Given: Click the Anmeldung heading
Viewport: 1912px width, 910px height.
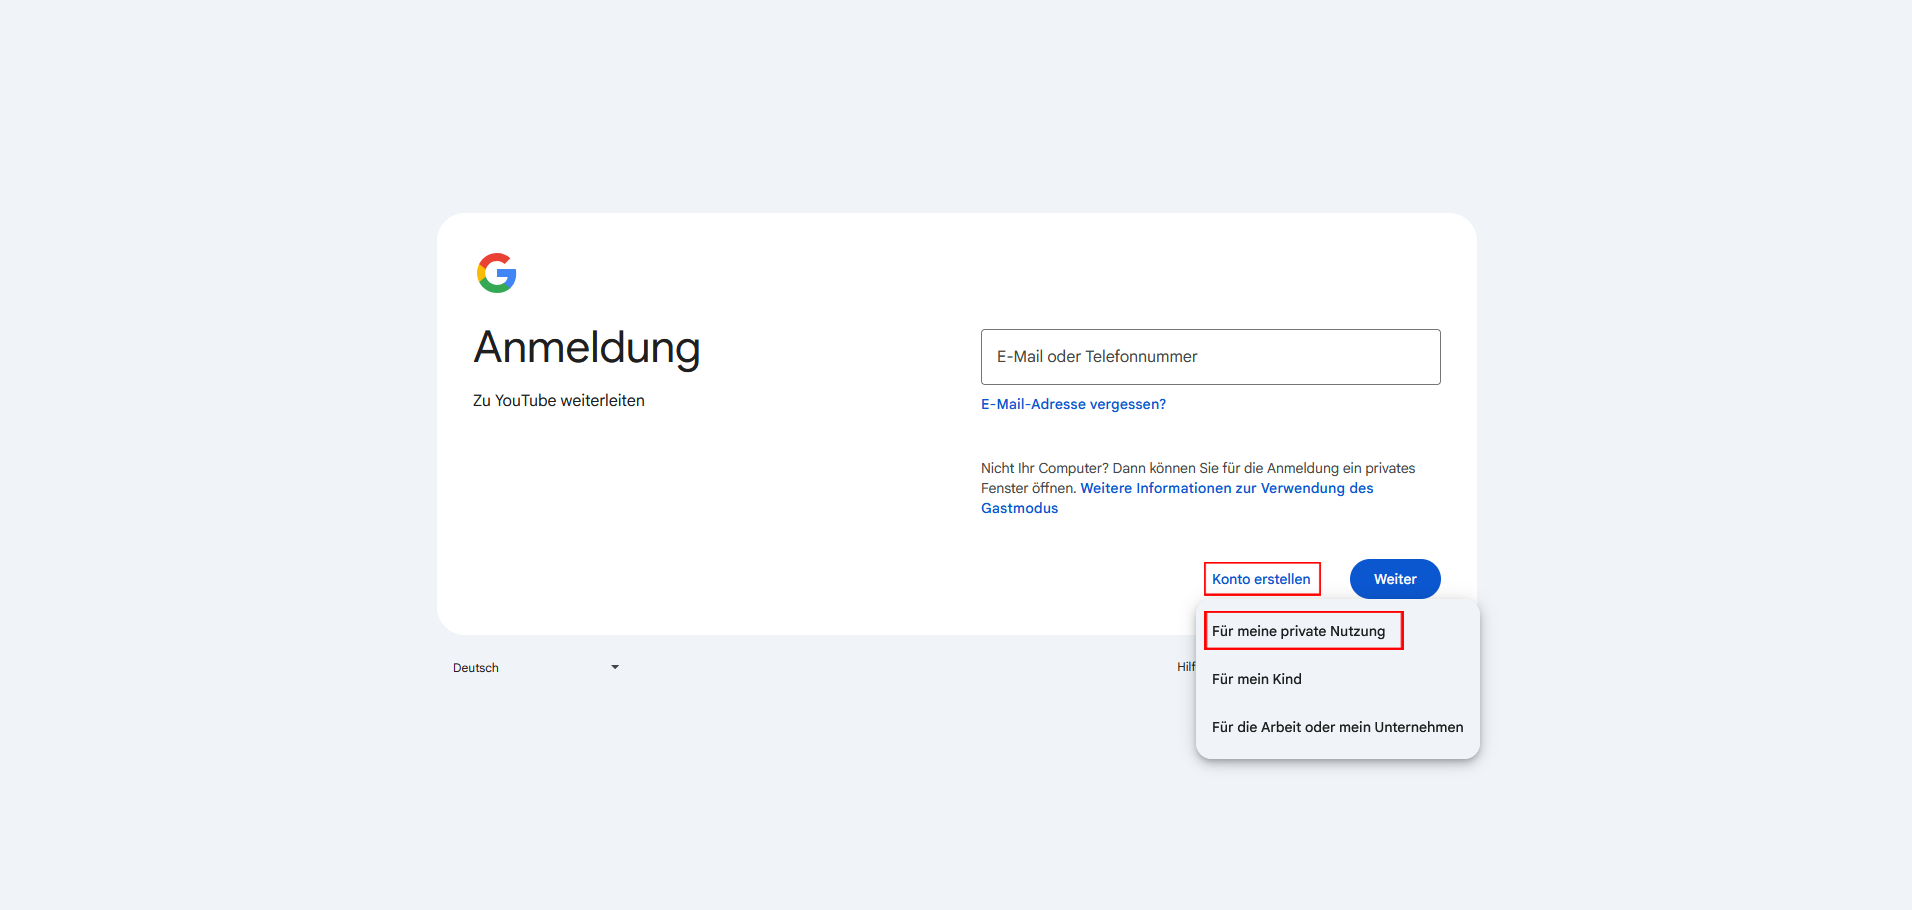Looking at the screenshot, I should coord(586,348).
